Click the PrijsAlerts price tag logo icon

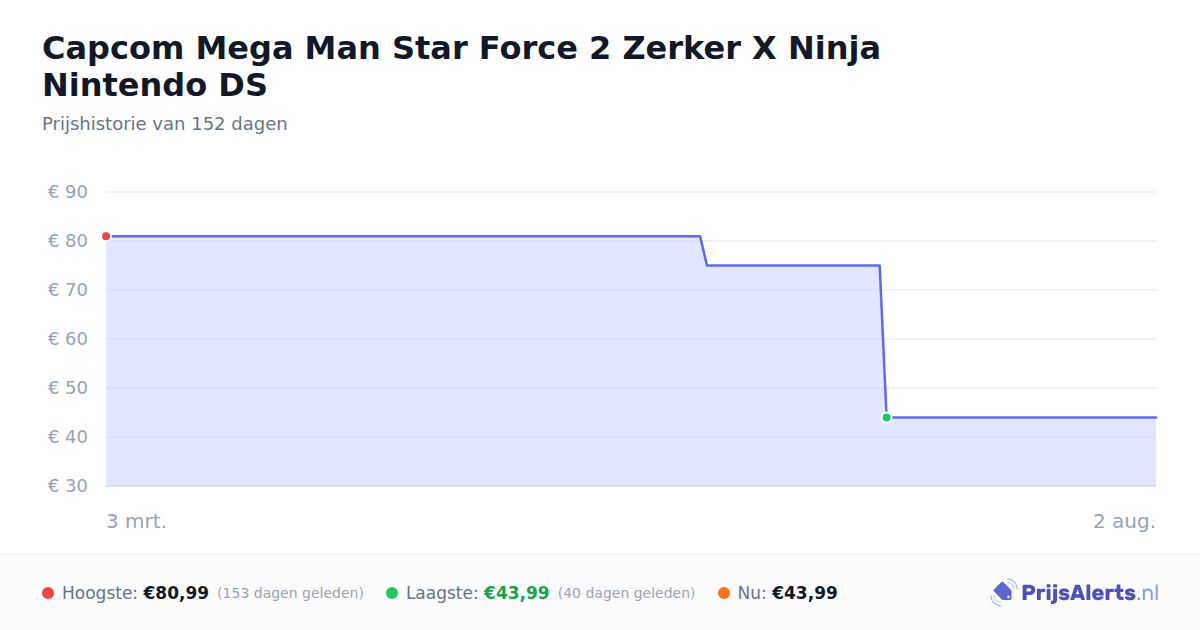coord(1003,593)
